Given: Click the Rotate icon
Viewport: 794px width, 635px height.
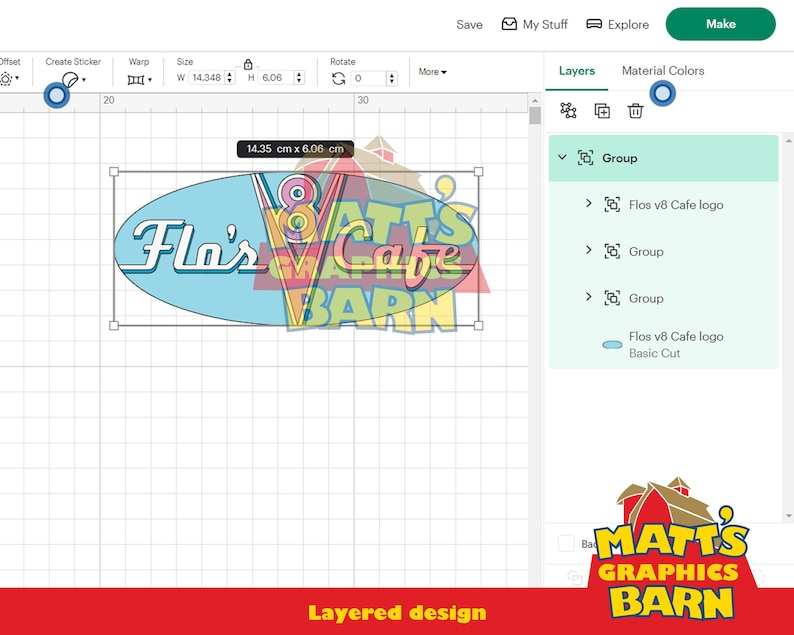Looking at the screenshot, I should 338,78.
